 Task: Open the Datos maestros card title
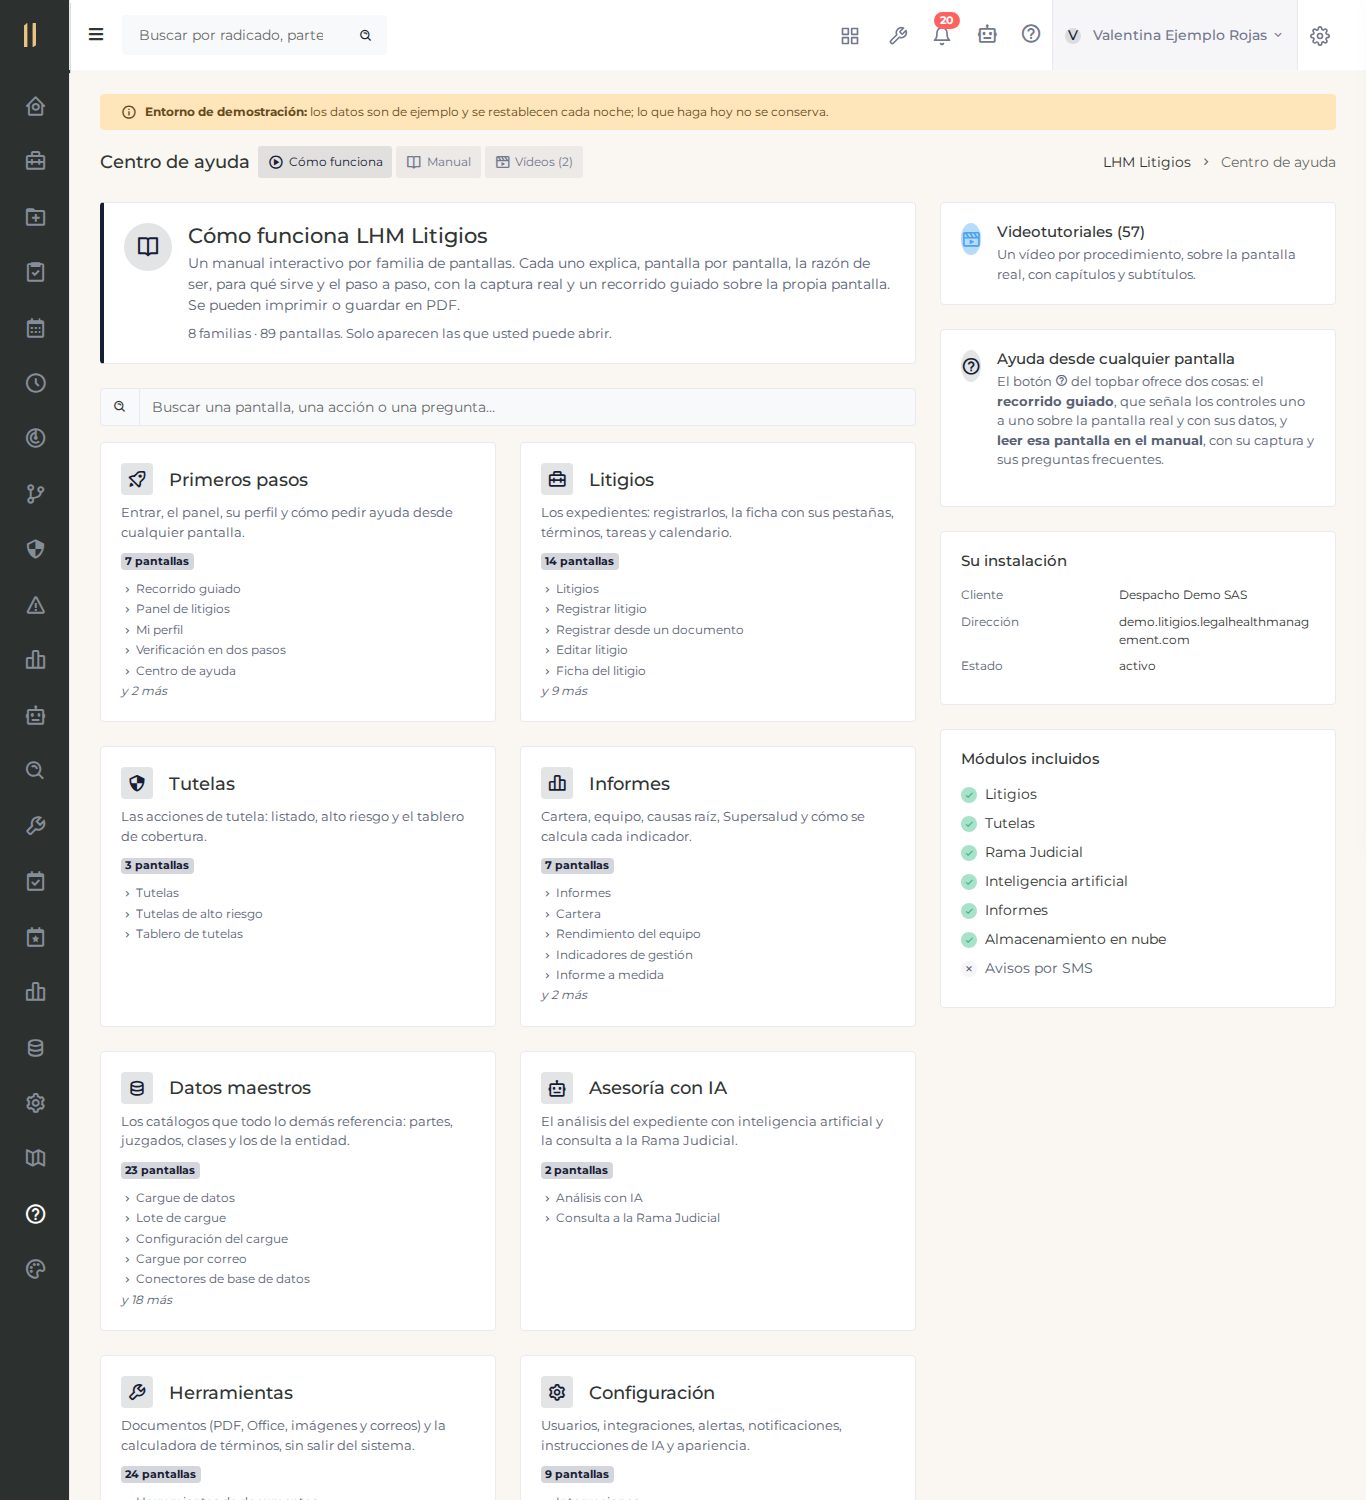(x=240, y=1088)
